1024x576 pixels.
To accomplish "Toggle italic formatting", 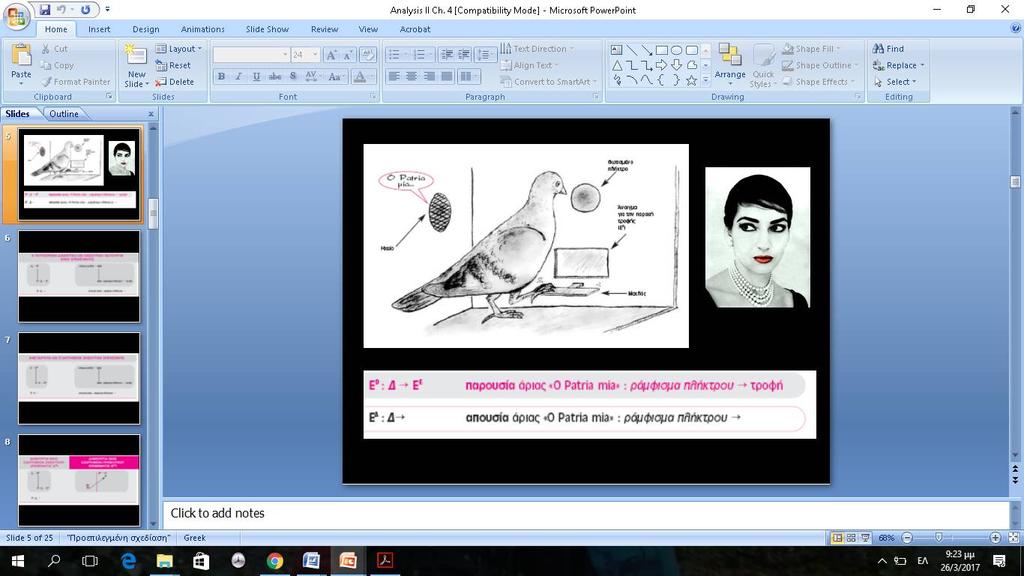I will pos(238,76).
